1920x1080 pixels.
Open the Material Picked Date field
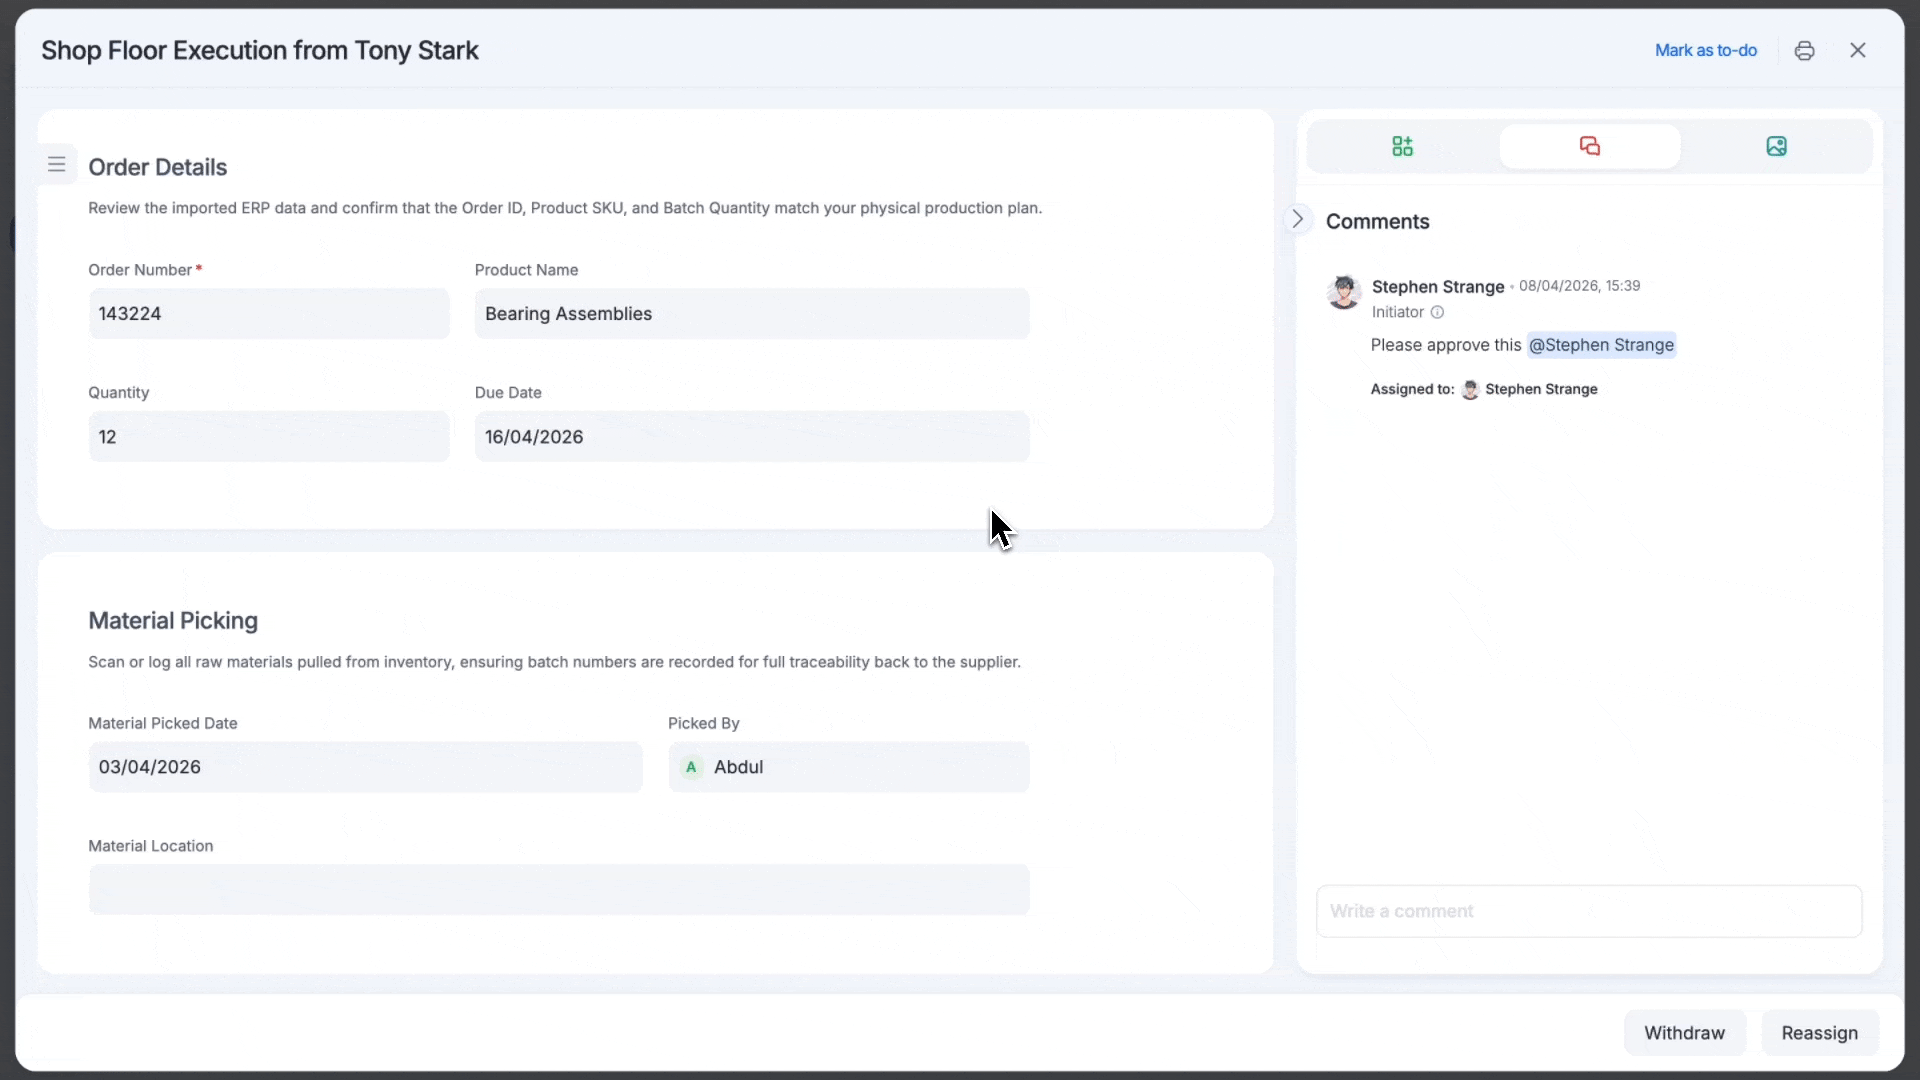[365, 767]
